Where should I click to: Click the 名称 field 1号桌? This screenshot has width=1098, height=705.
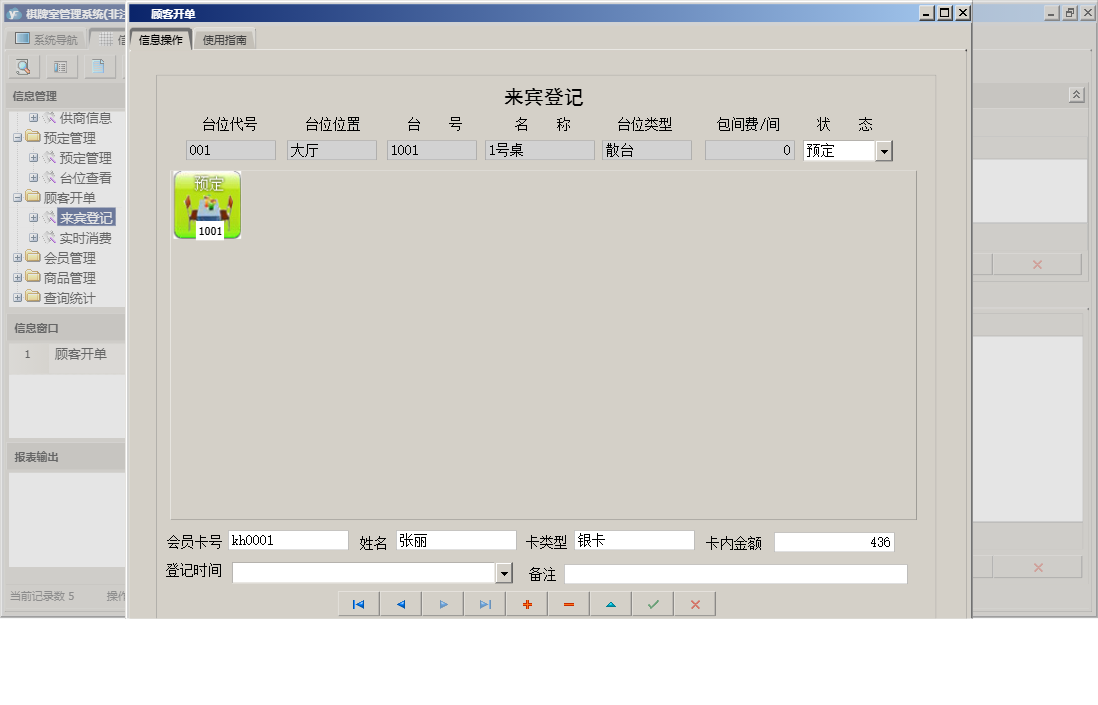click(540, 151)
